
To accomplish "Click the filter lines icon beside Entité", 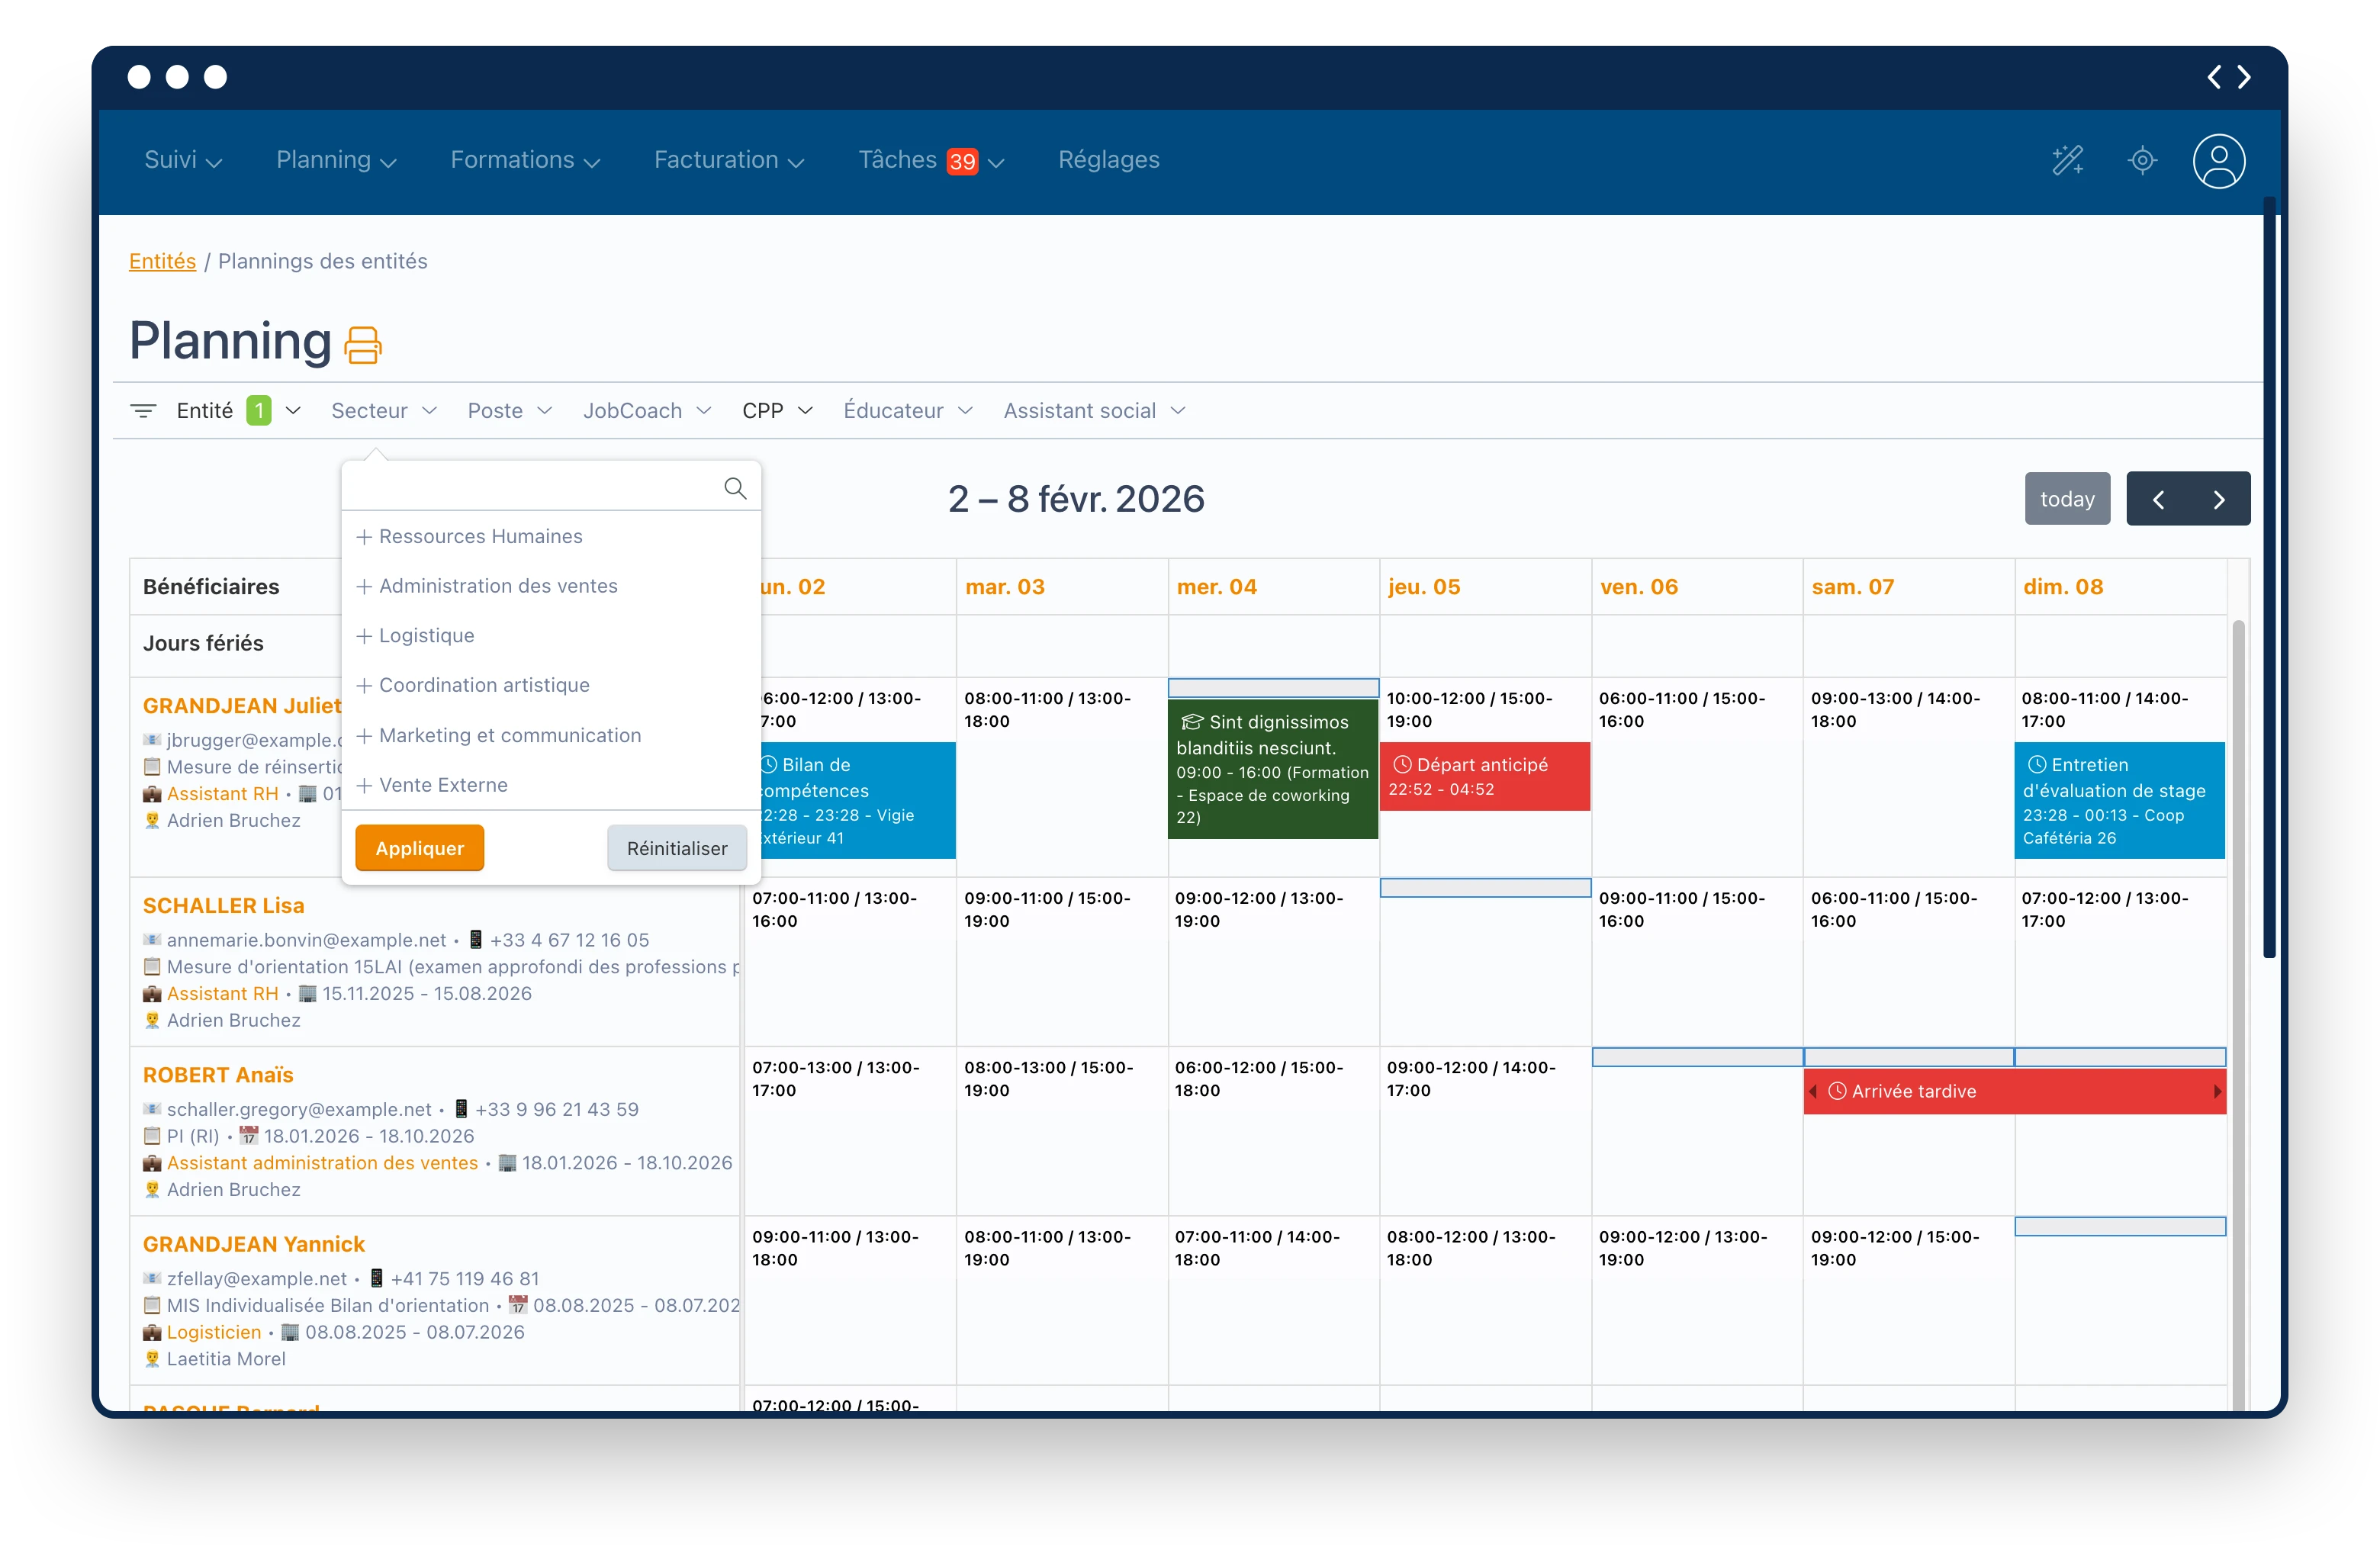I will (x=143, y=411).
